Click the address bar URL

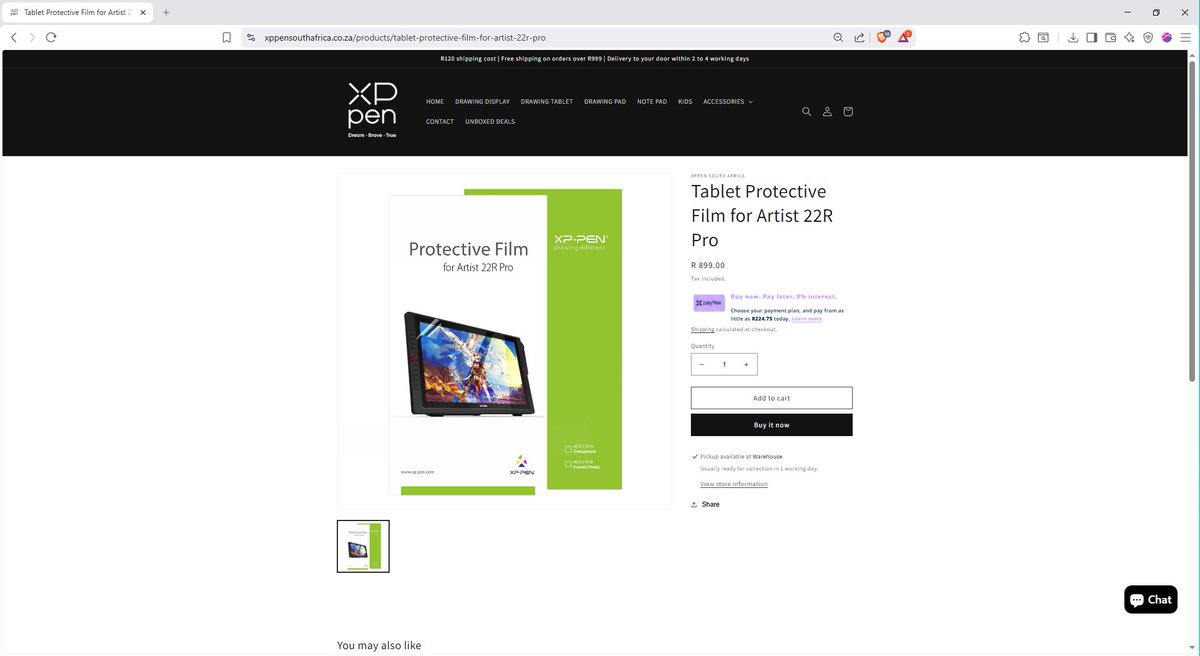[405, 37]
